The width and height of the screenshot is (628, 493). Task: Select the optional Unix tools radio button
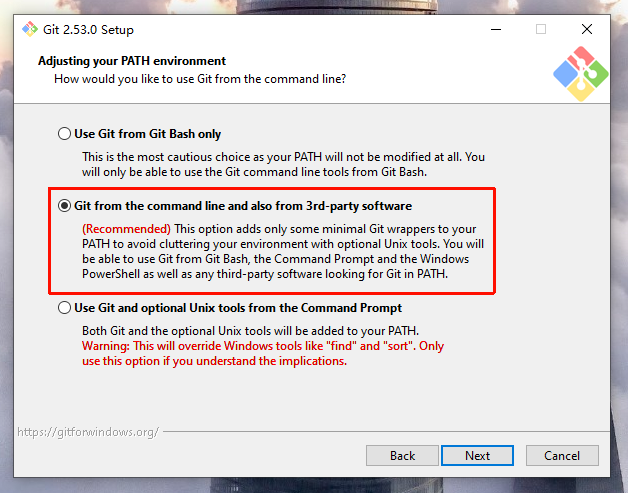pos(65,308)
